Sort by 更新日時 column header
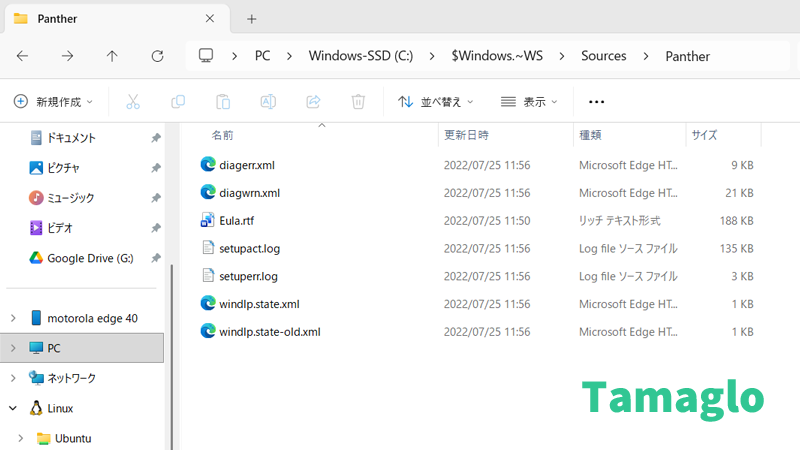The image size is (800, 450). (467, 135)
